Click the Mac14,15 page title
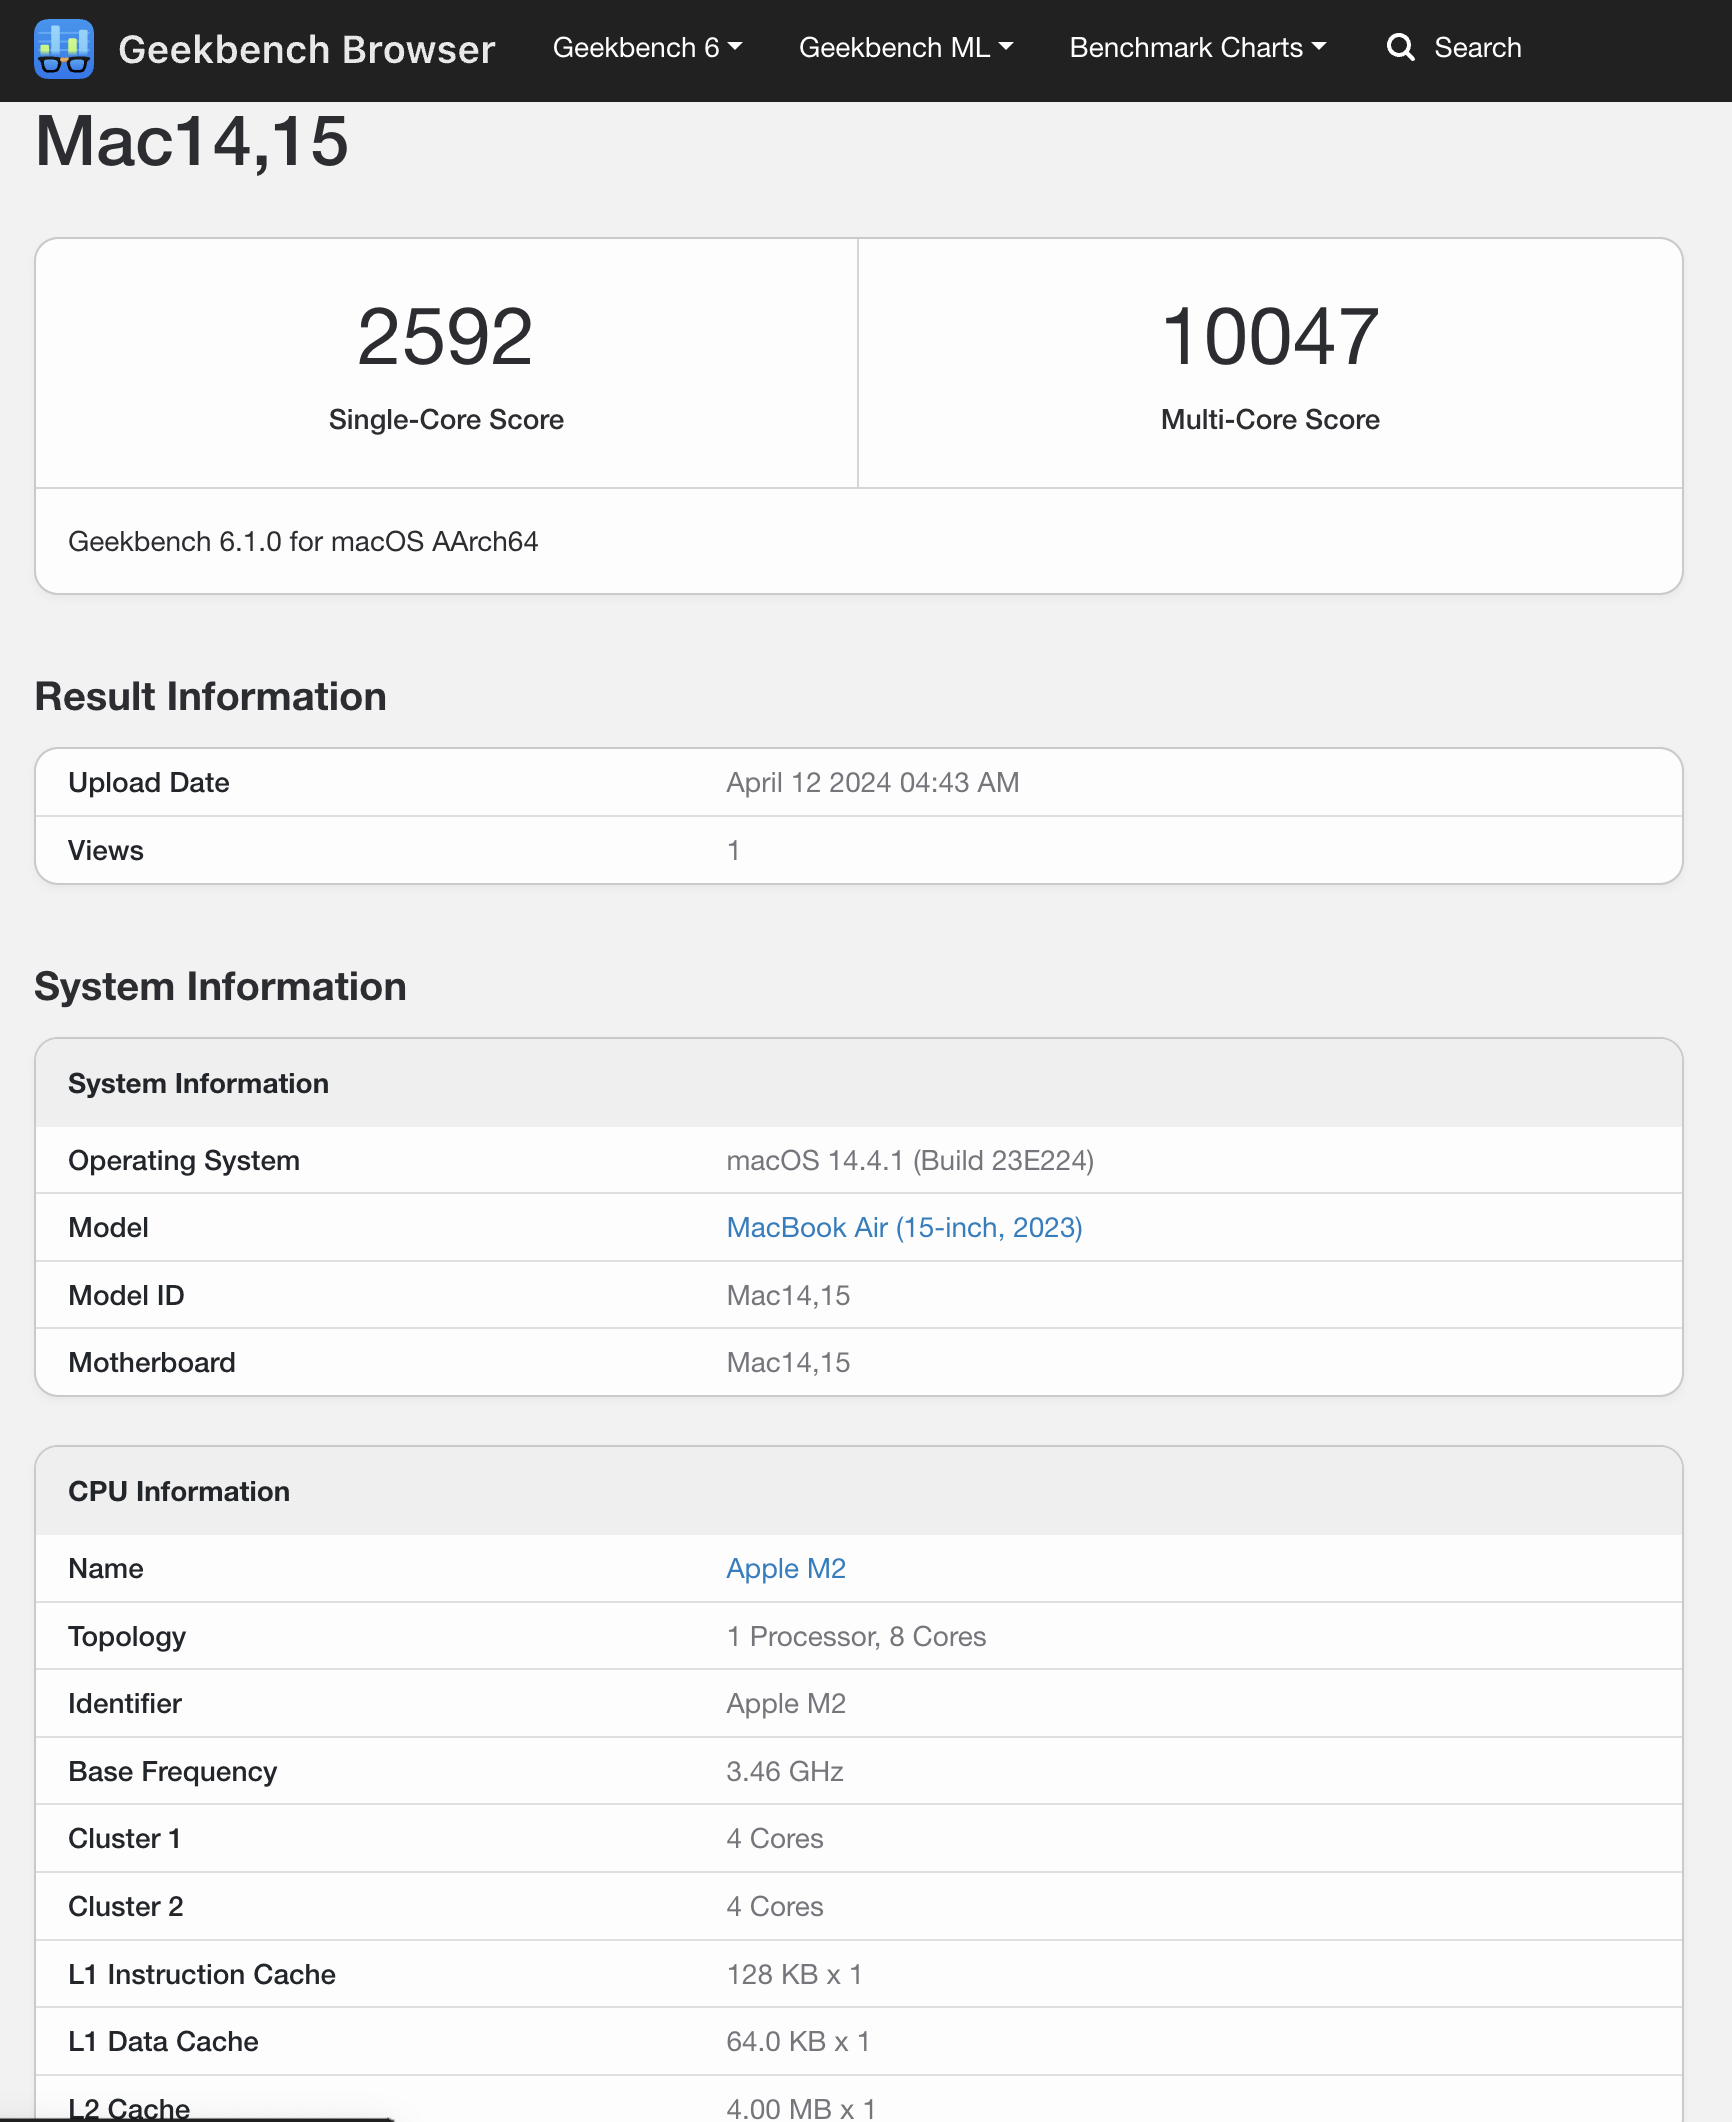The image size is (1732, 2122). 192,141
